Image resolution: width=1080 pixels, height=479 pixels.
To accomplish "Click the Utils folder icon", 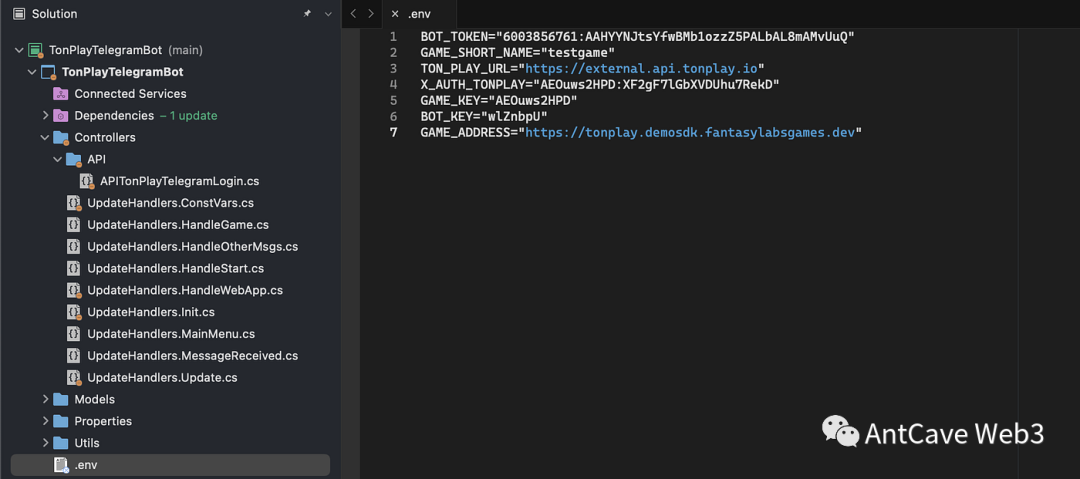I will [x=61, y=443].
